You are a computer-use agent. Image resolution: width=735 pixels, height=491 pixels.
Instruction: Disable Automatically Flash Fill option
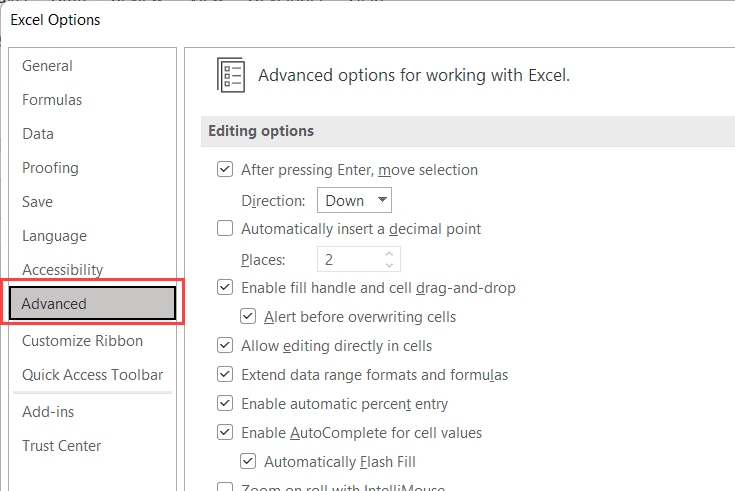248,462
